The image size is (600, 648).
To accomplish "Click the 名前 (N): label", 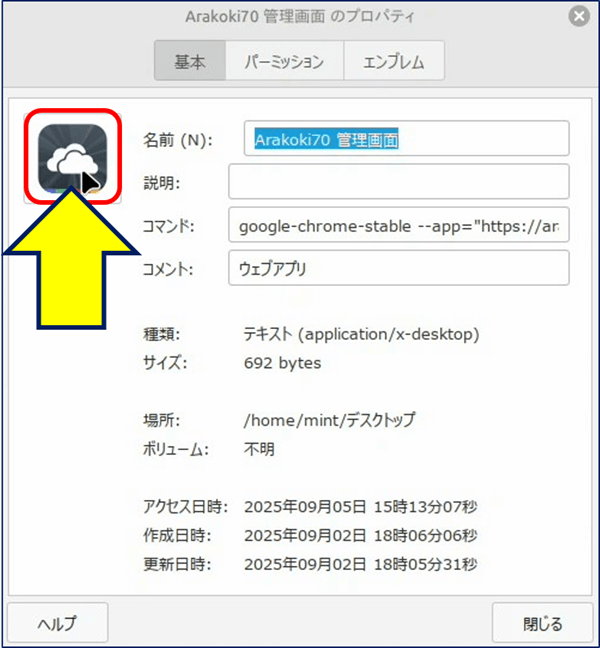I will 178,141.
